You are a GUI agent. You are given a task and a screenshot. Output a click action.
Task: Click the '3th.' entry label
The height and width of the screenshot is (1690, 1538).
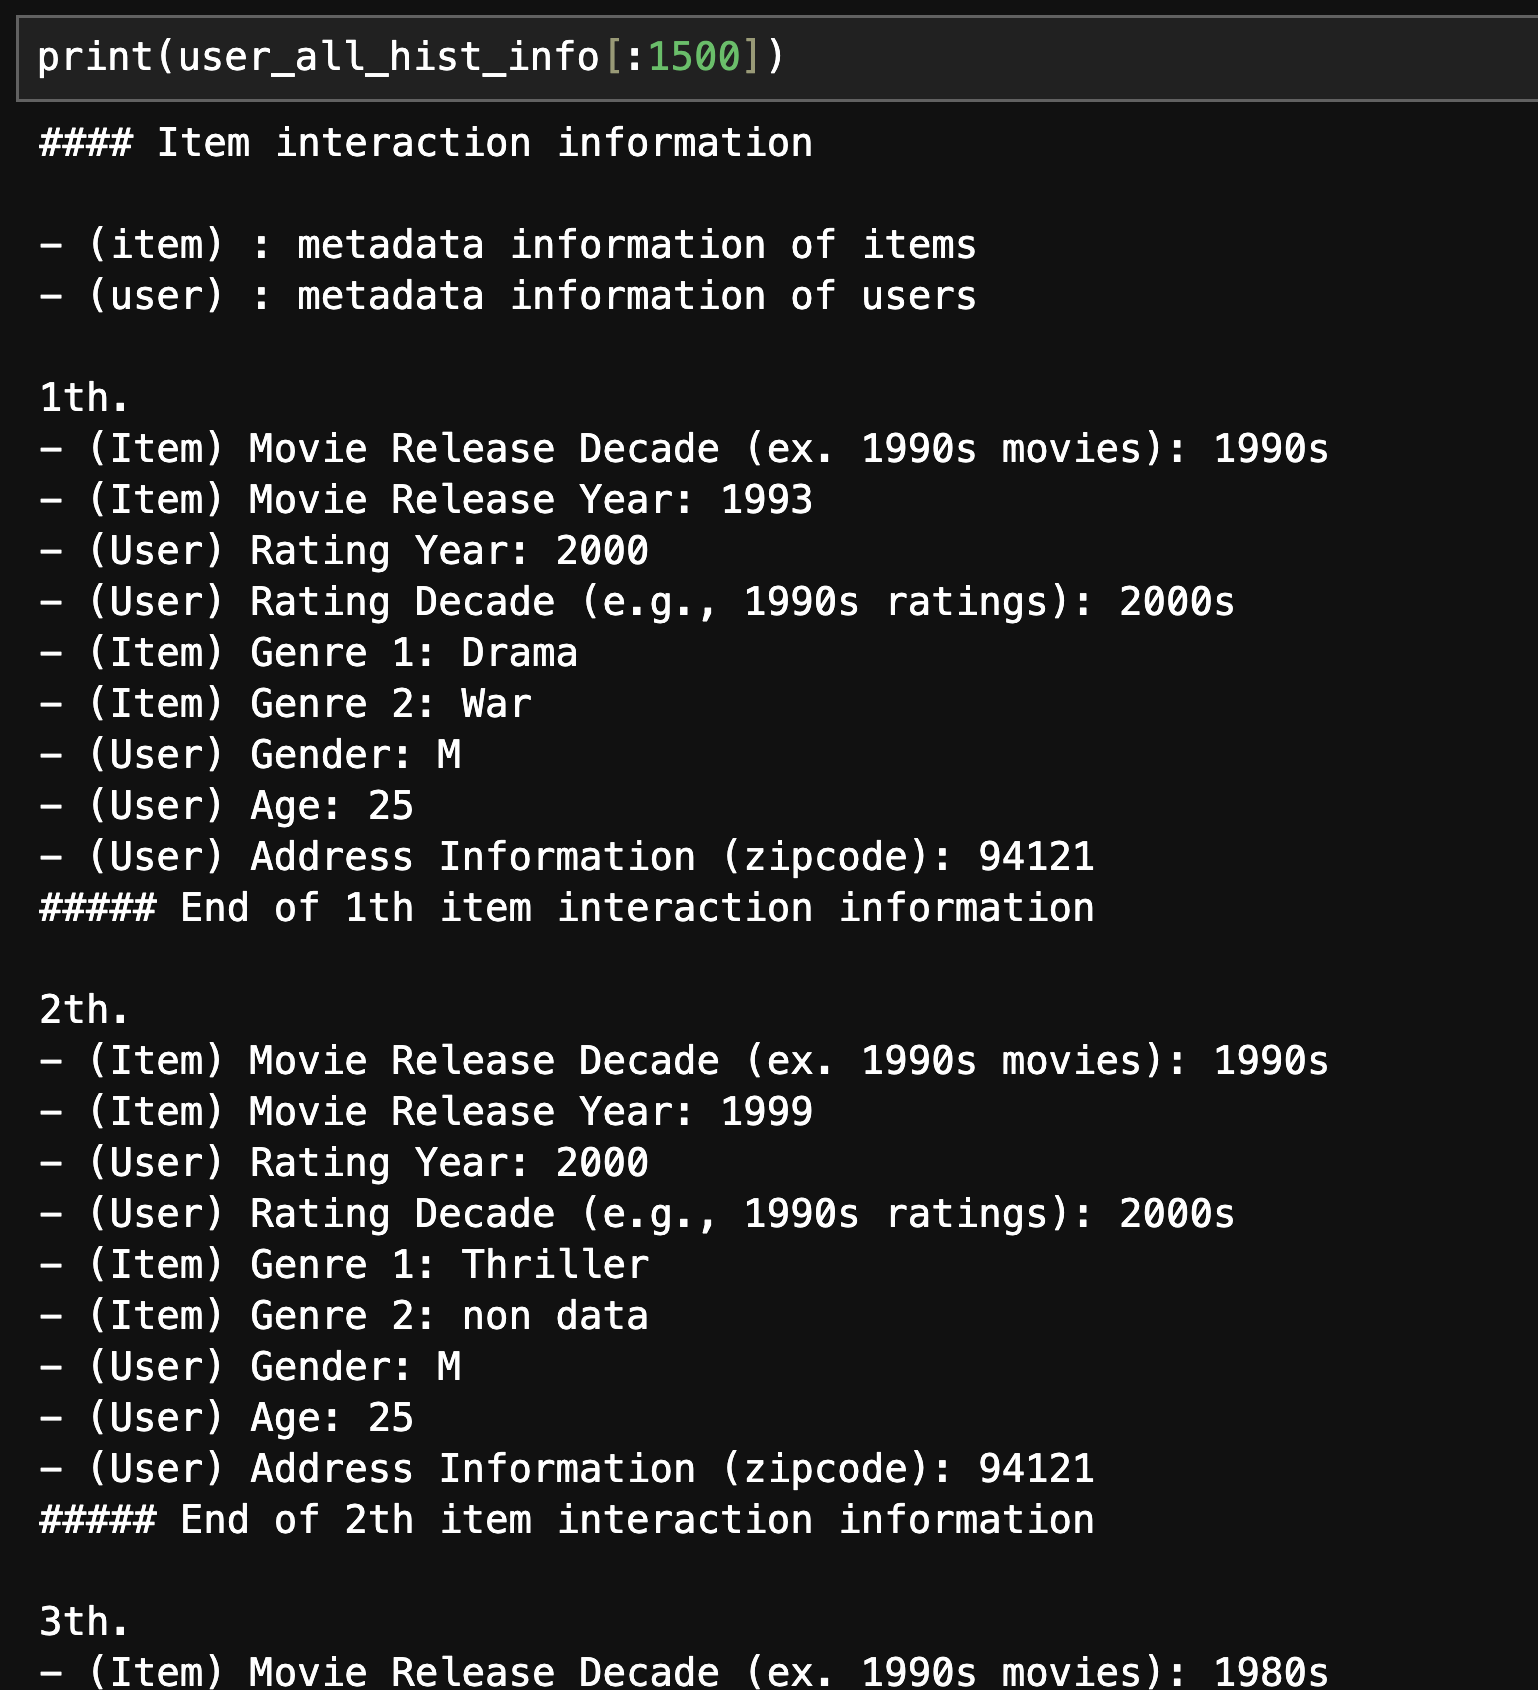tap(85, 1622)
